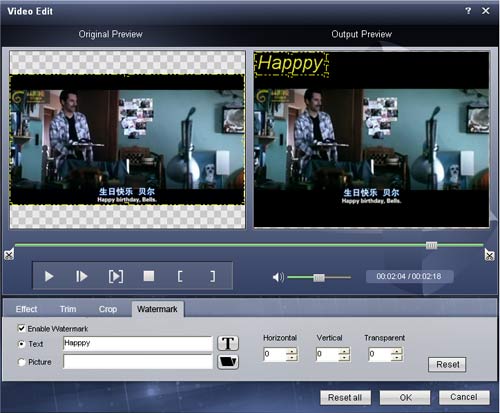Stop video playback
500x413 pixels.
[149, 276]
